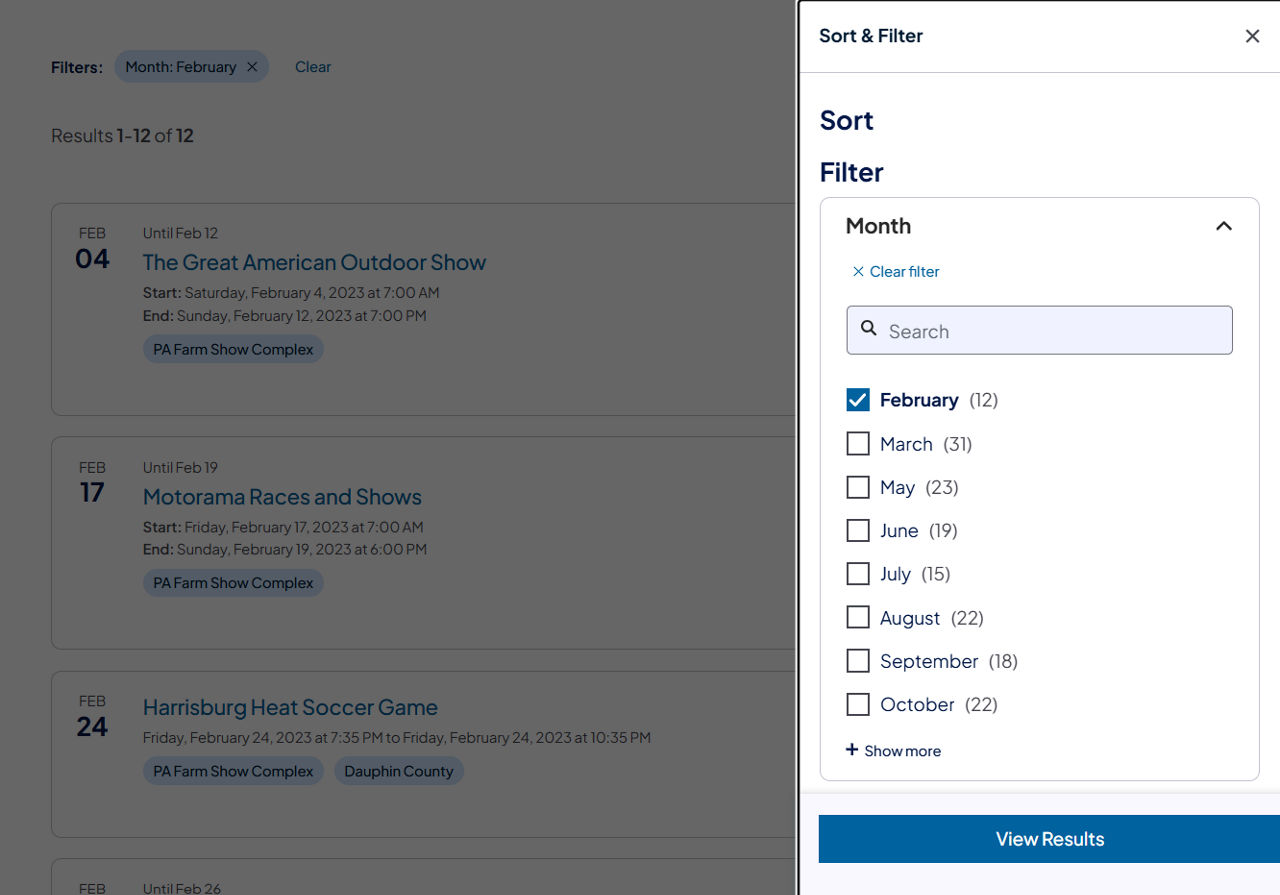Check the May checkbox
Viewport: 1280px width, 895px height.
(x=858, y=487)
